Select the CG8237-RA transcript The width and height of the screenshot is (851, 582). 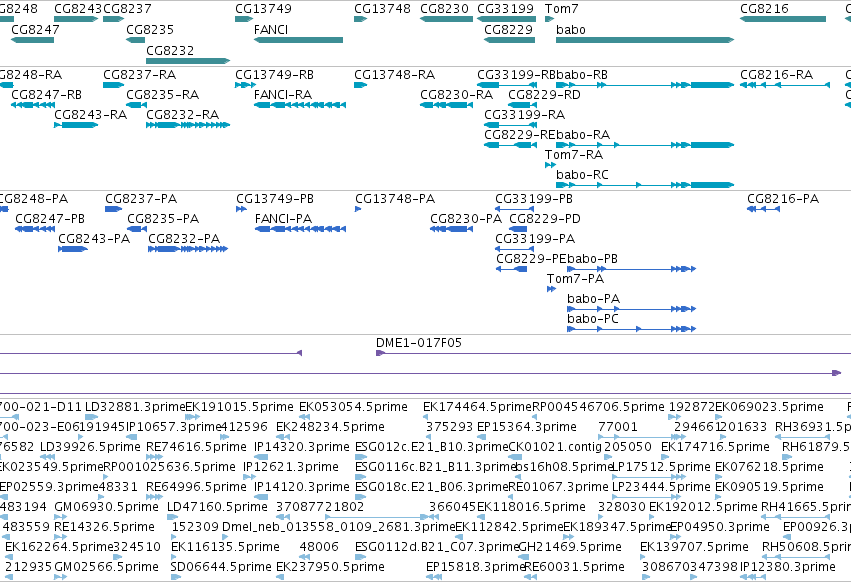113,85
